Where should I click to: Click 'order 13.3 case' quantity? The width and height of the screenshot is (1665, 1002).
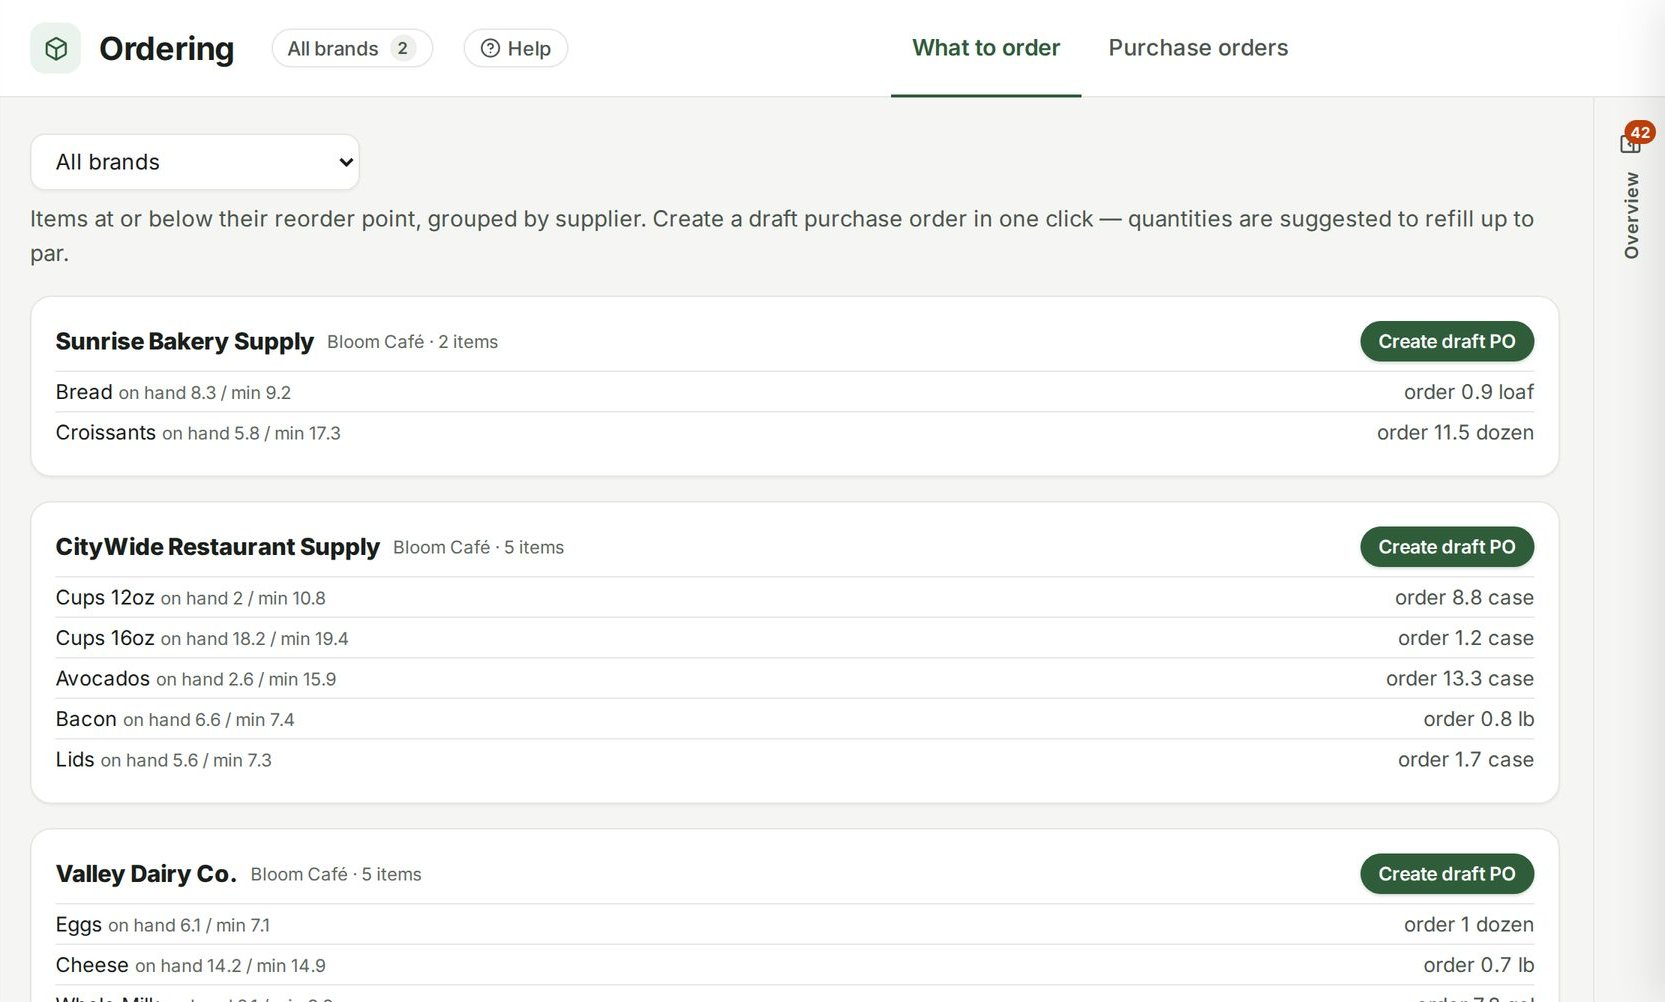pyautogui.click(x=1460, y=679)
